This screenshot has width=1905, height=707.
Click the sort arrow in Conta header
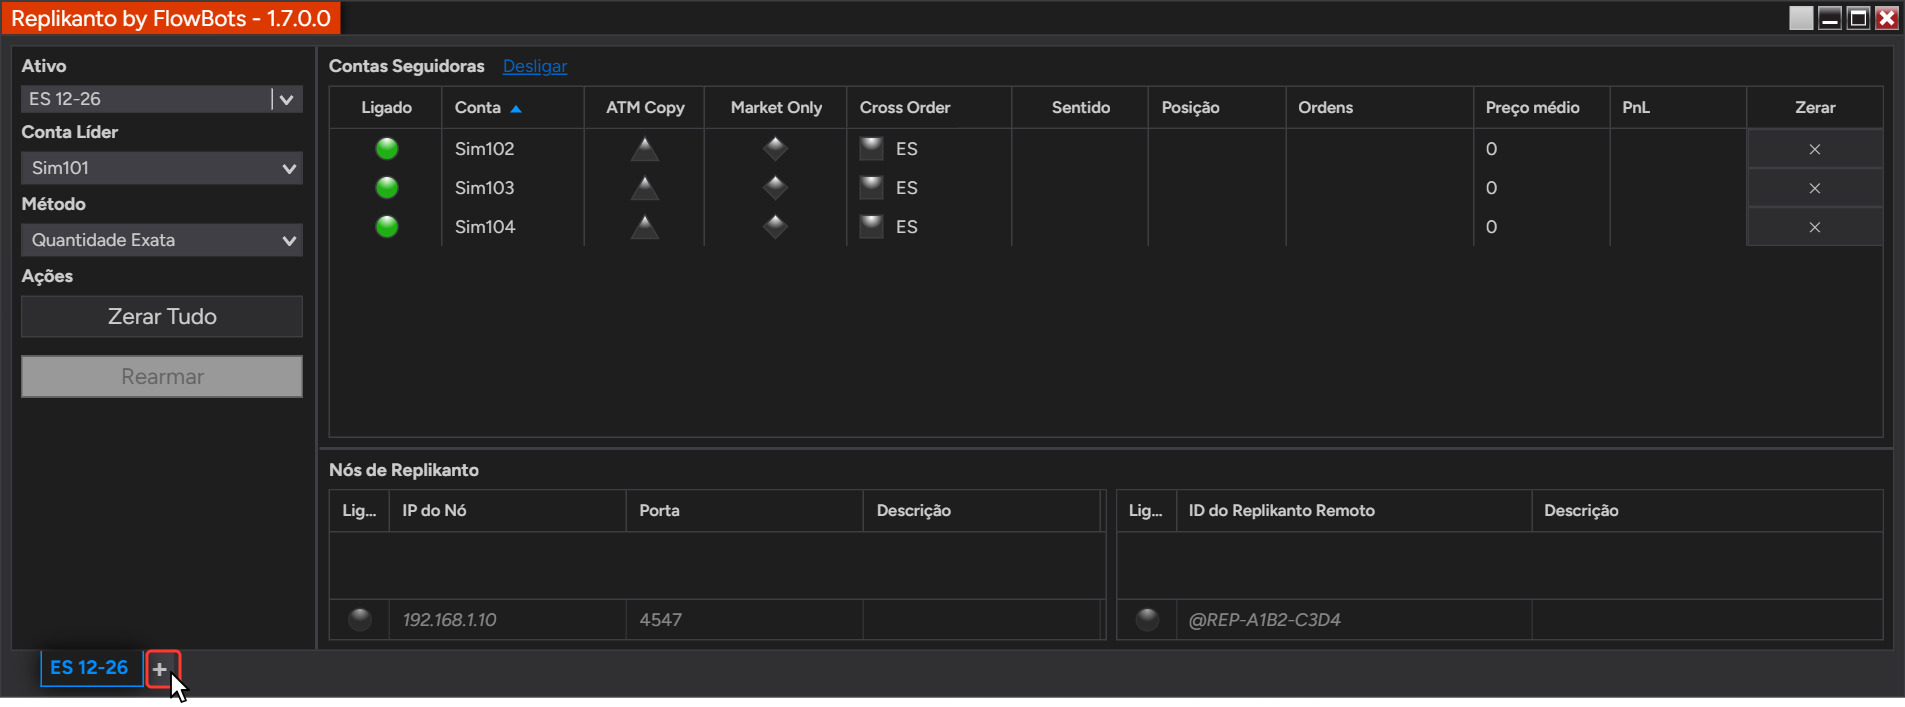516,108
